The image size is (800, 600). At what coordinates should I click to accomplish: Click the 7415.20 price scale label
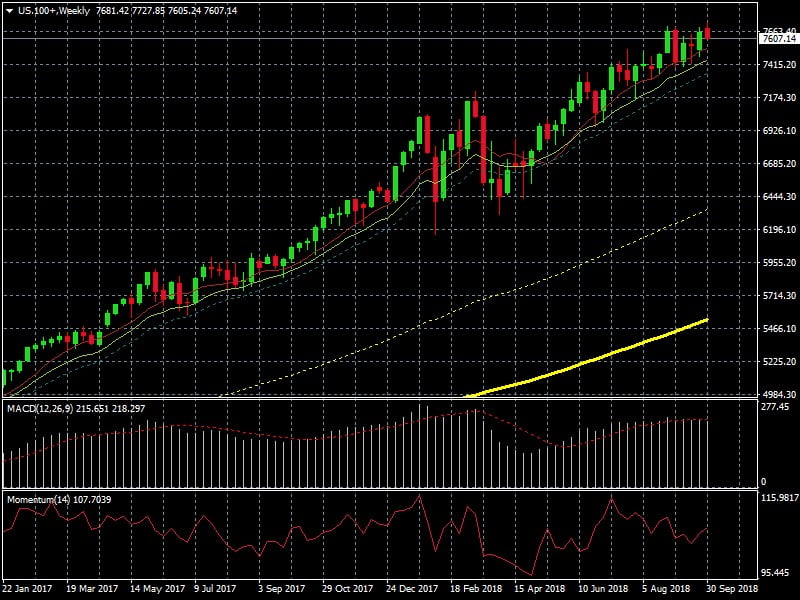click(778, 65)
